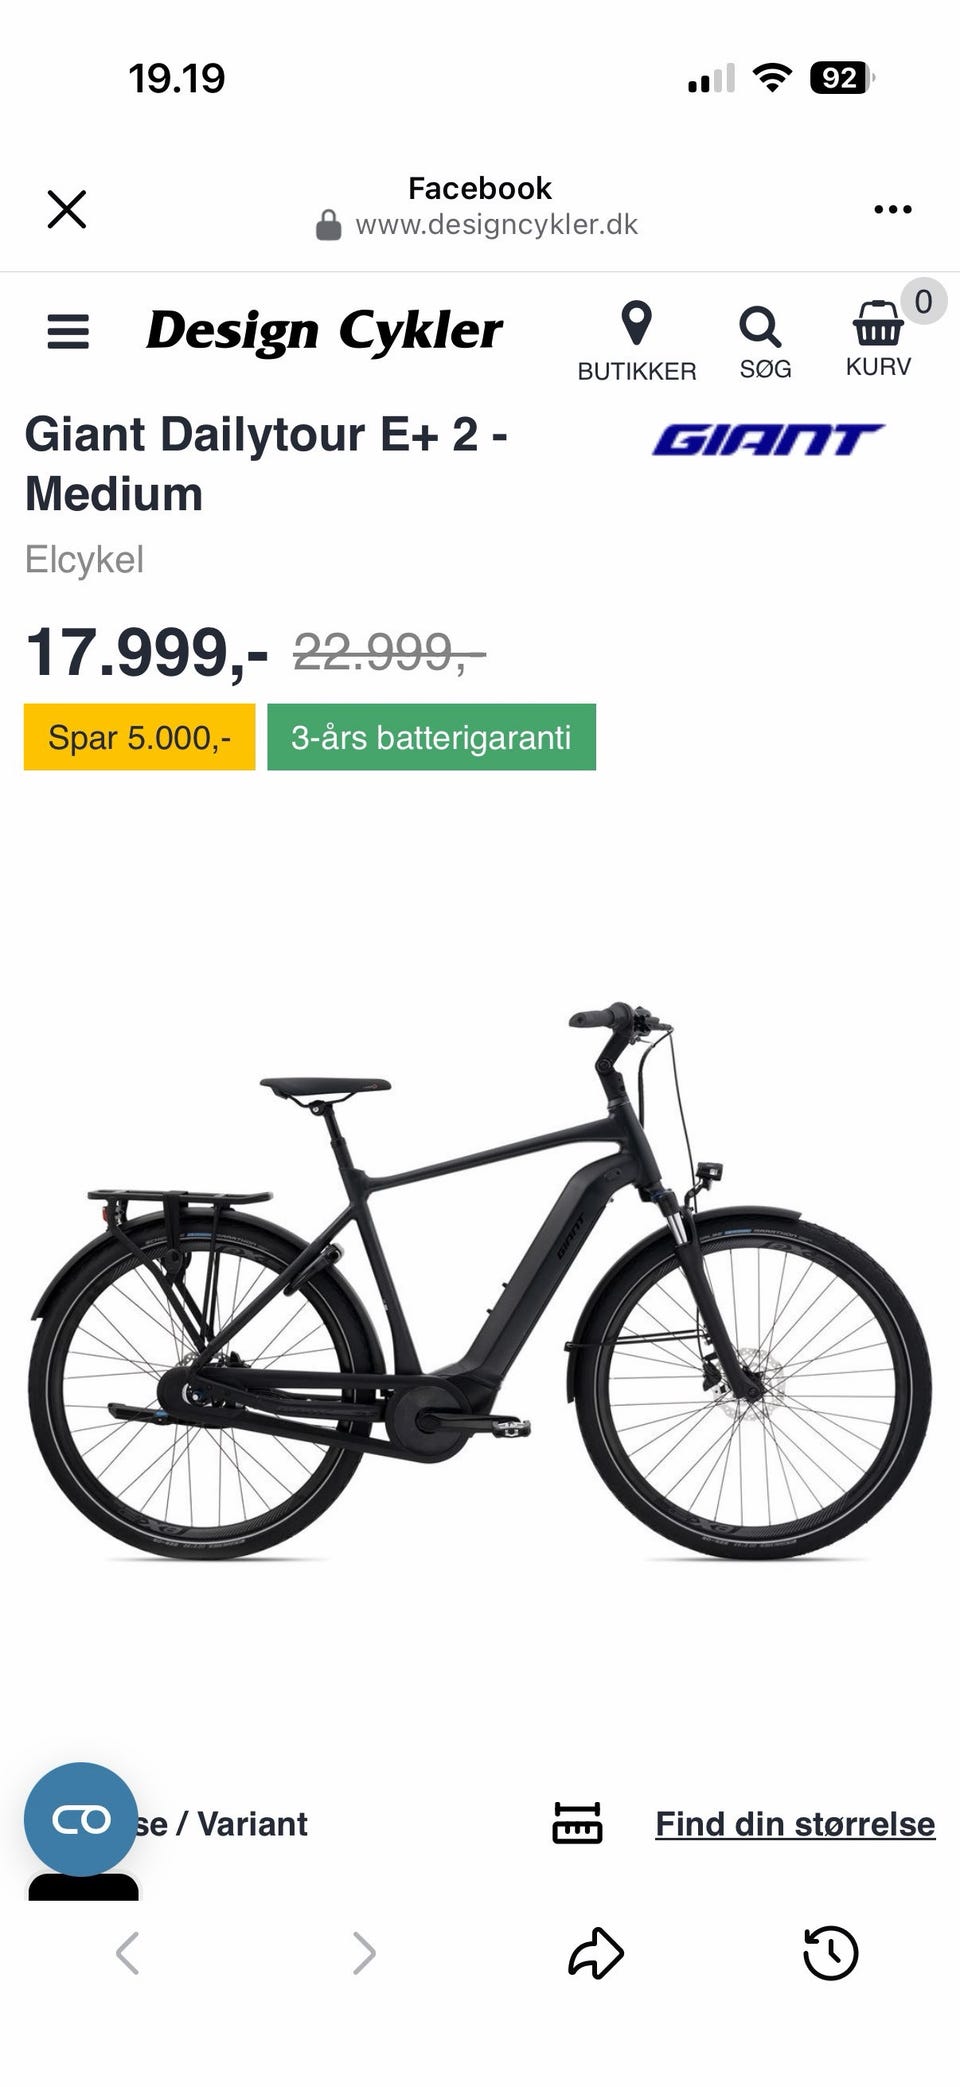960x2087 pixels.
Task: Tap the 3-års batterigaranti green badge
Action: click(x=431, y=737)
